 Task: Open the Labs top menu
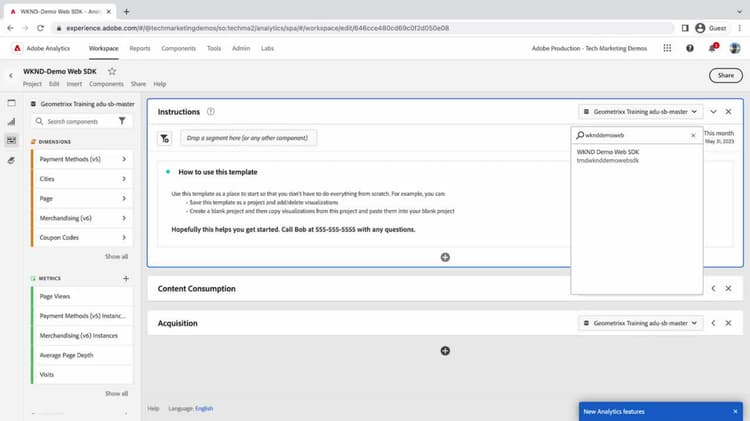click(267, 48)
